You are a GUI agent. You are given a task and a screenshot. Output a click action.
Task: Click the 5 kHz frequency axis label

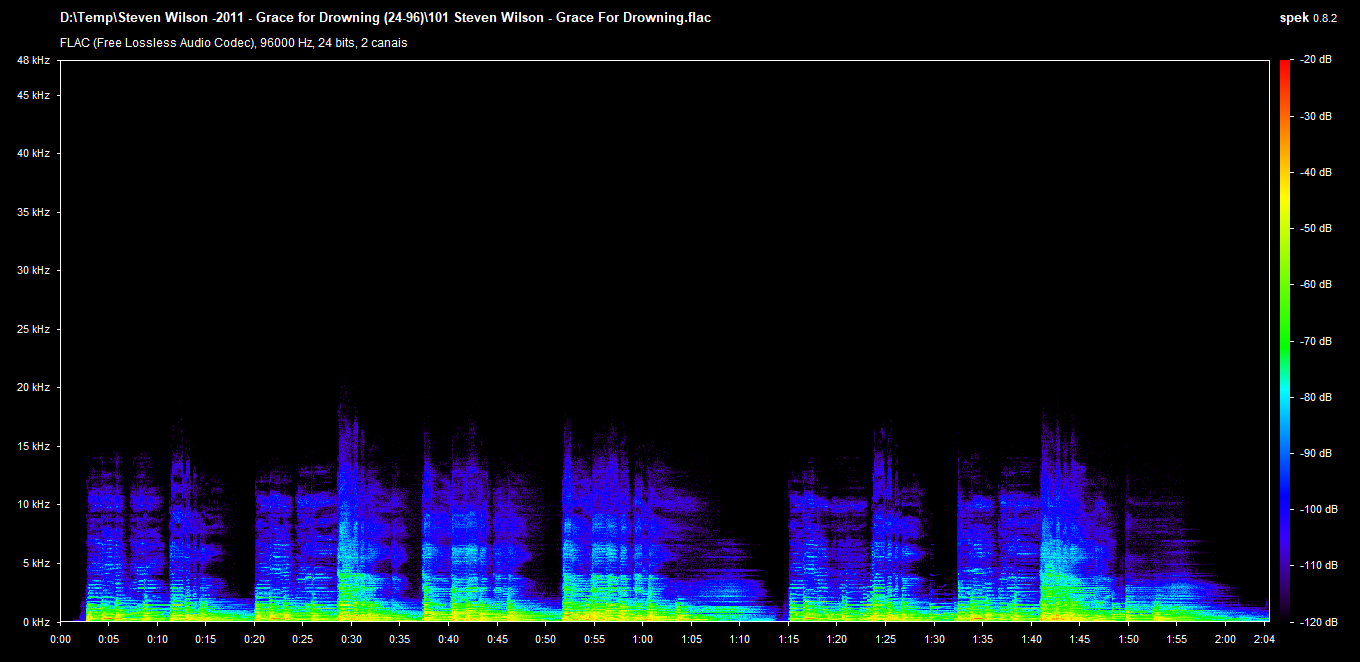tap(36, 564)
